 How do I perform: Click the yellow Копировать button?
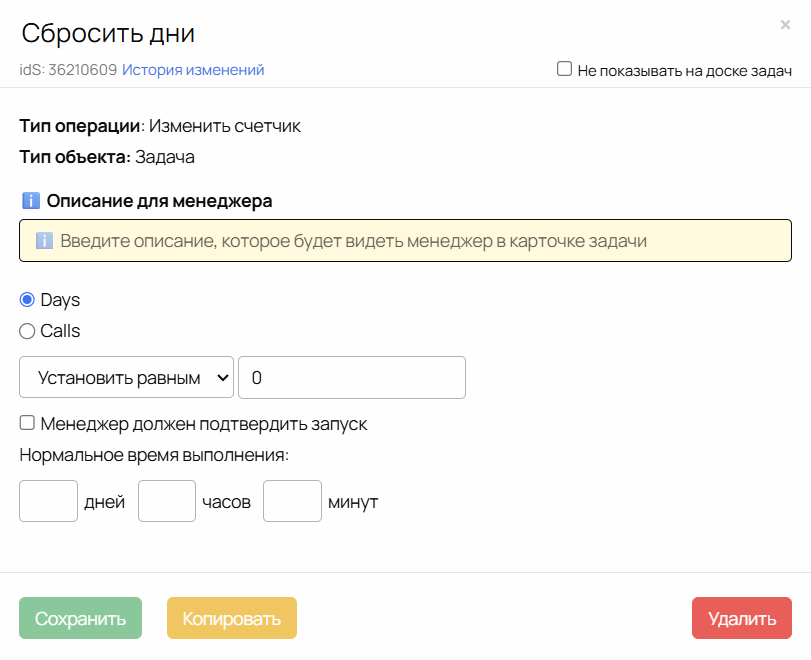[232, 618]
